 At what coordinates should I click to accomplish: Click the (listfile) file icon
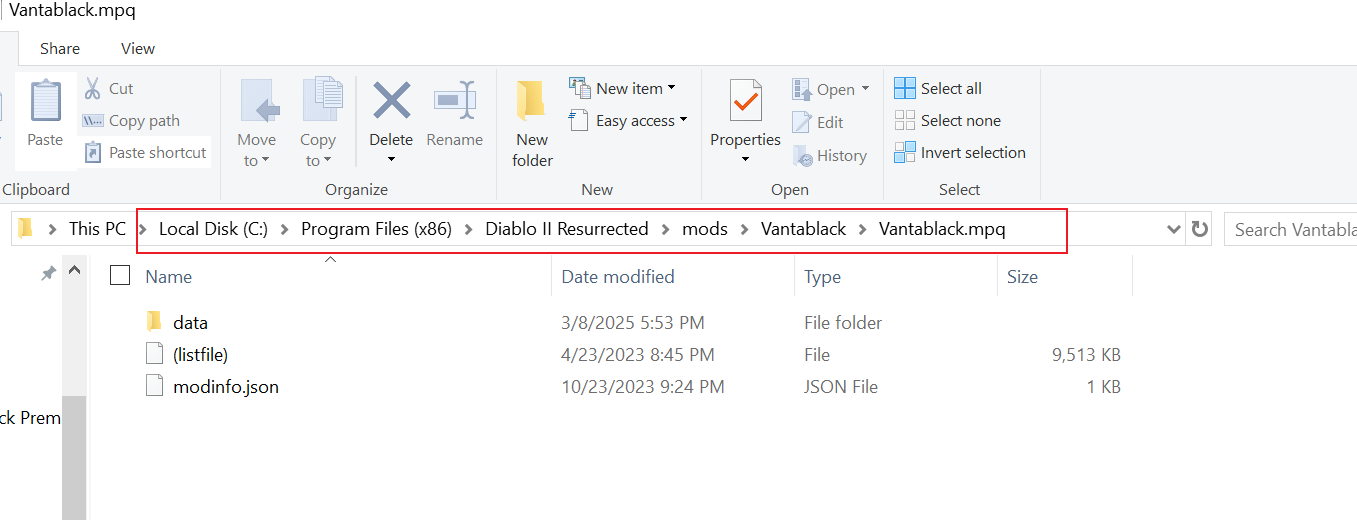(x=154, y=354)
